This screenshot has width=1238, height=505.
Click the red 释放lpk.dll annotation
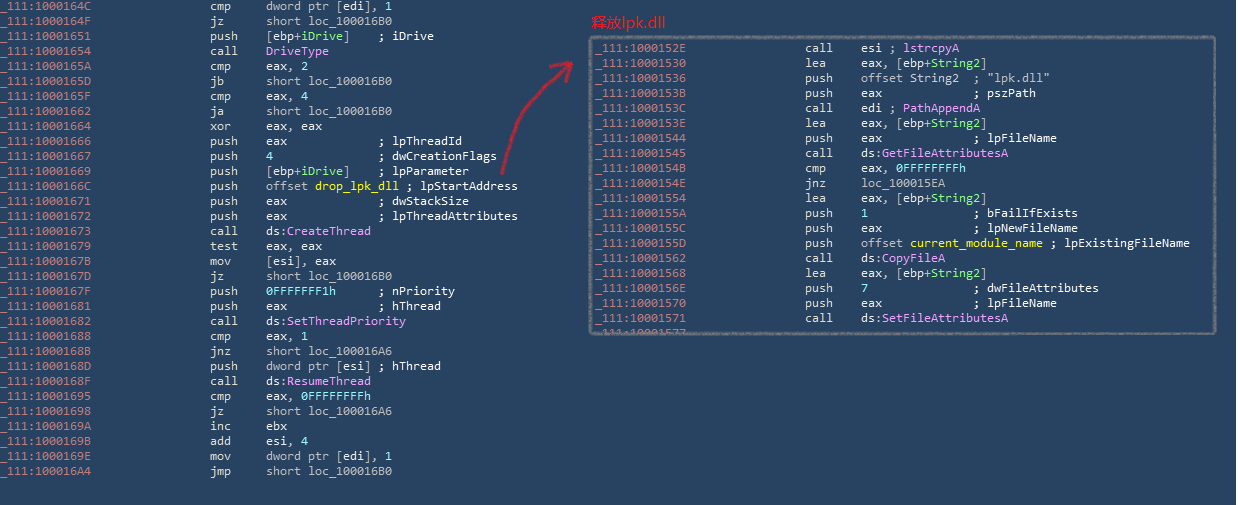pyautogui.click(x=630, y=23)
